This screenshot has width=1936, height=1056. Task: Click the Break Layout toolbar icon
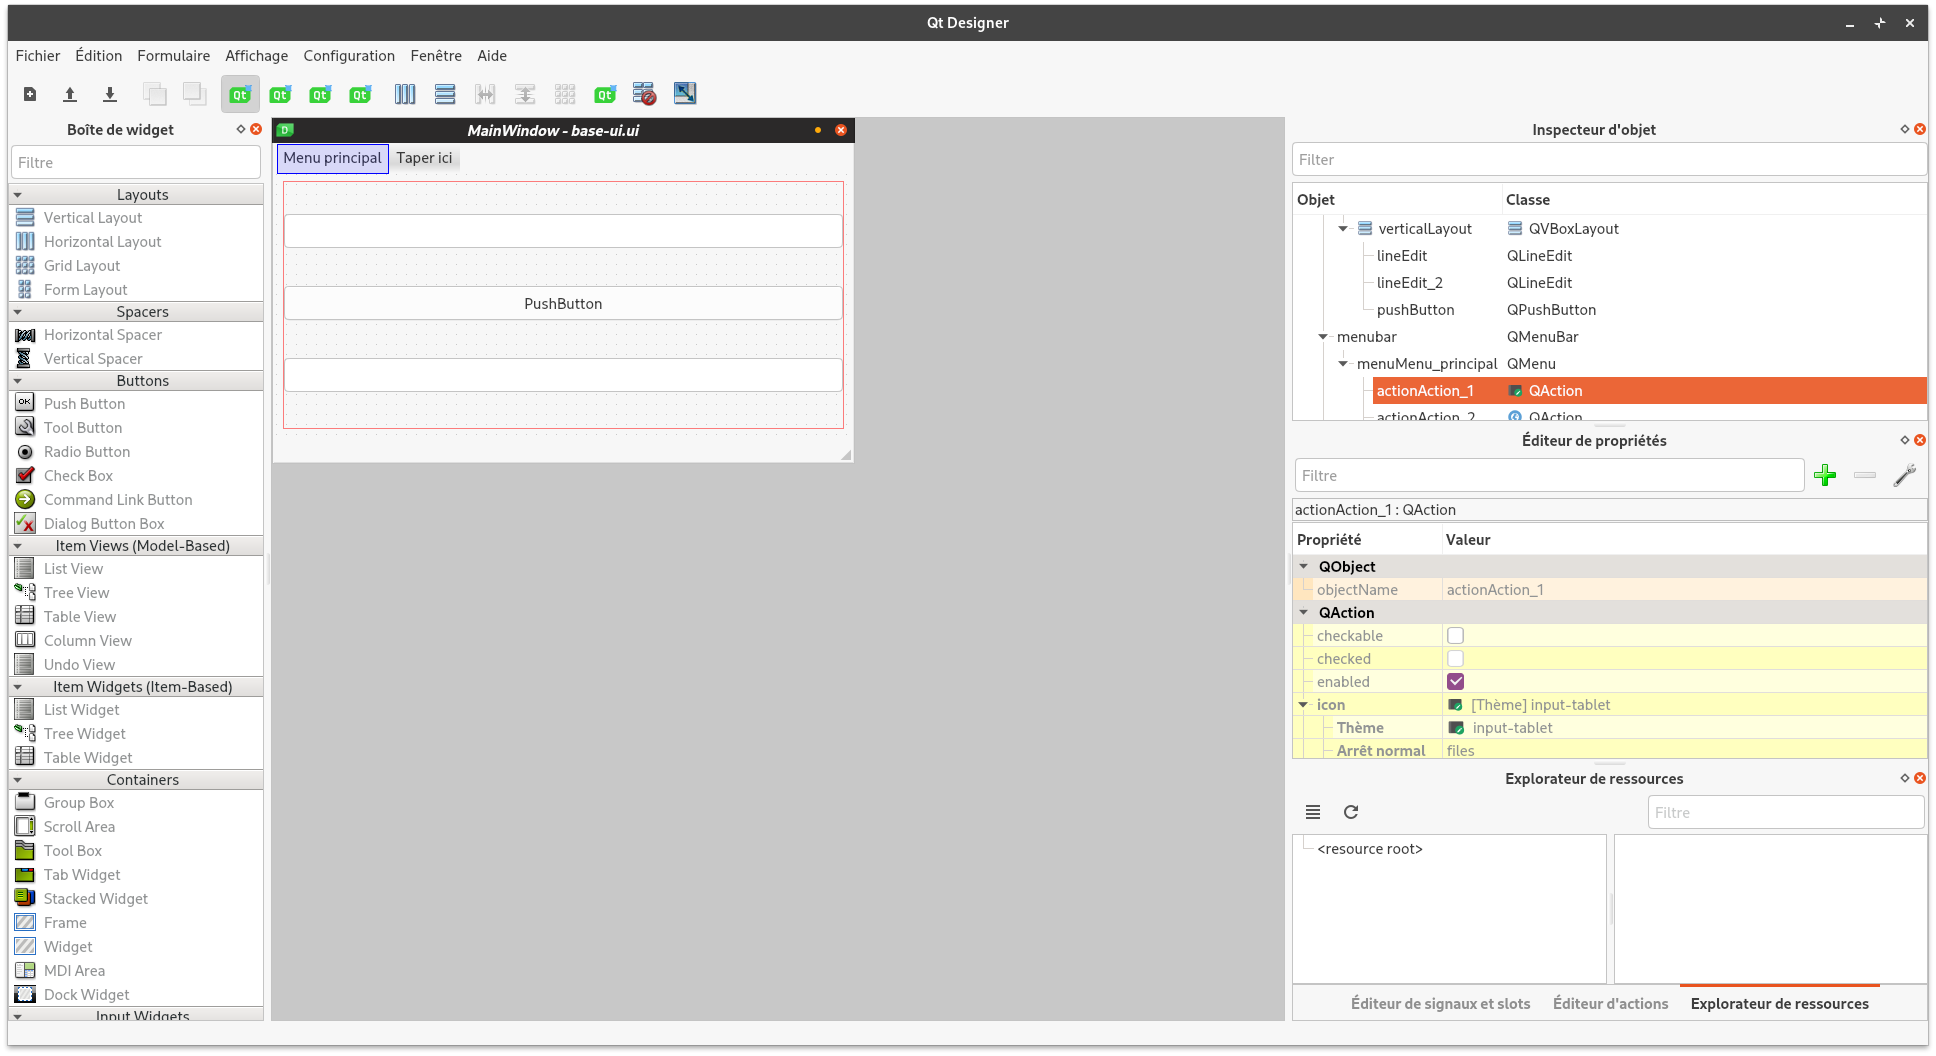pos(644,93)
